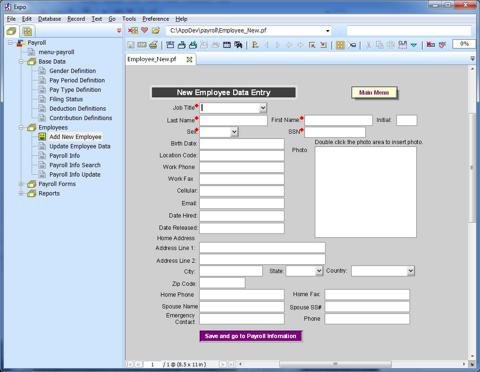
Task: Click the Zip Code input field
Action: pos(222,283)
